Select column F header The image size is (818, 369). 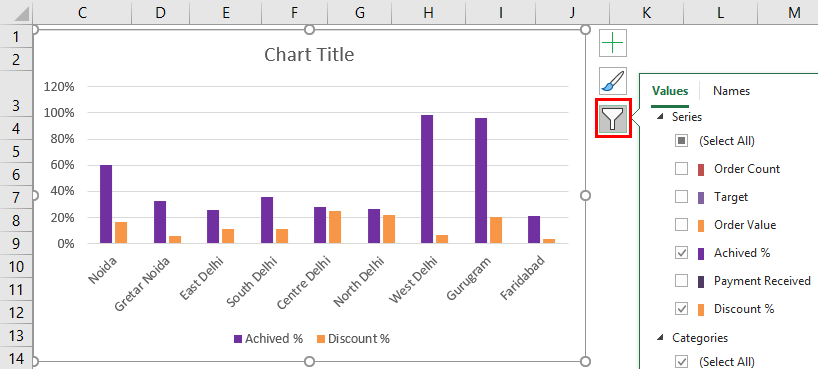pos(294,13)
